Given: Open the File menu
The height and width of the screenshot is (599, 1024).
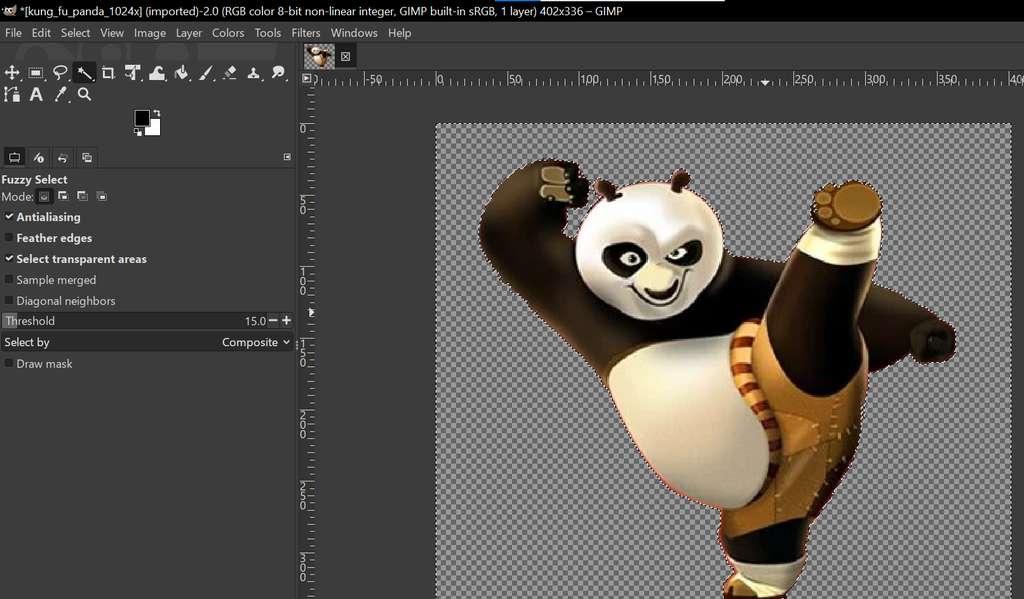Looking at the screenshot, I should [13, 33].
